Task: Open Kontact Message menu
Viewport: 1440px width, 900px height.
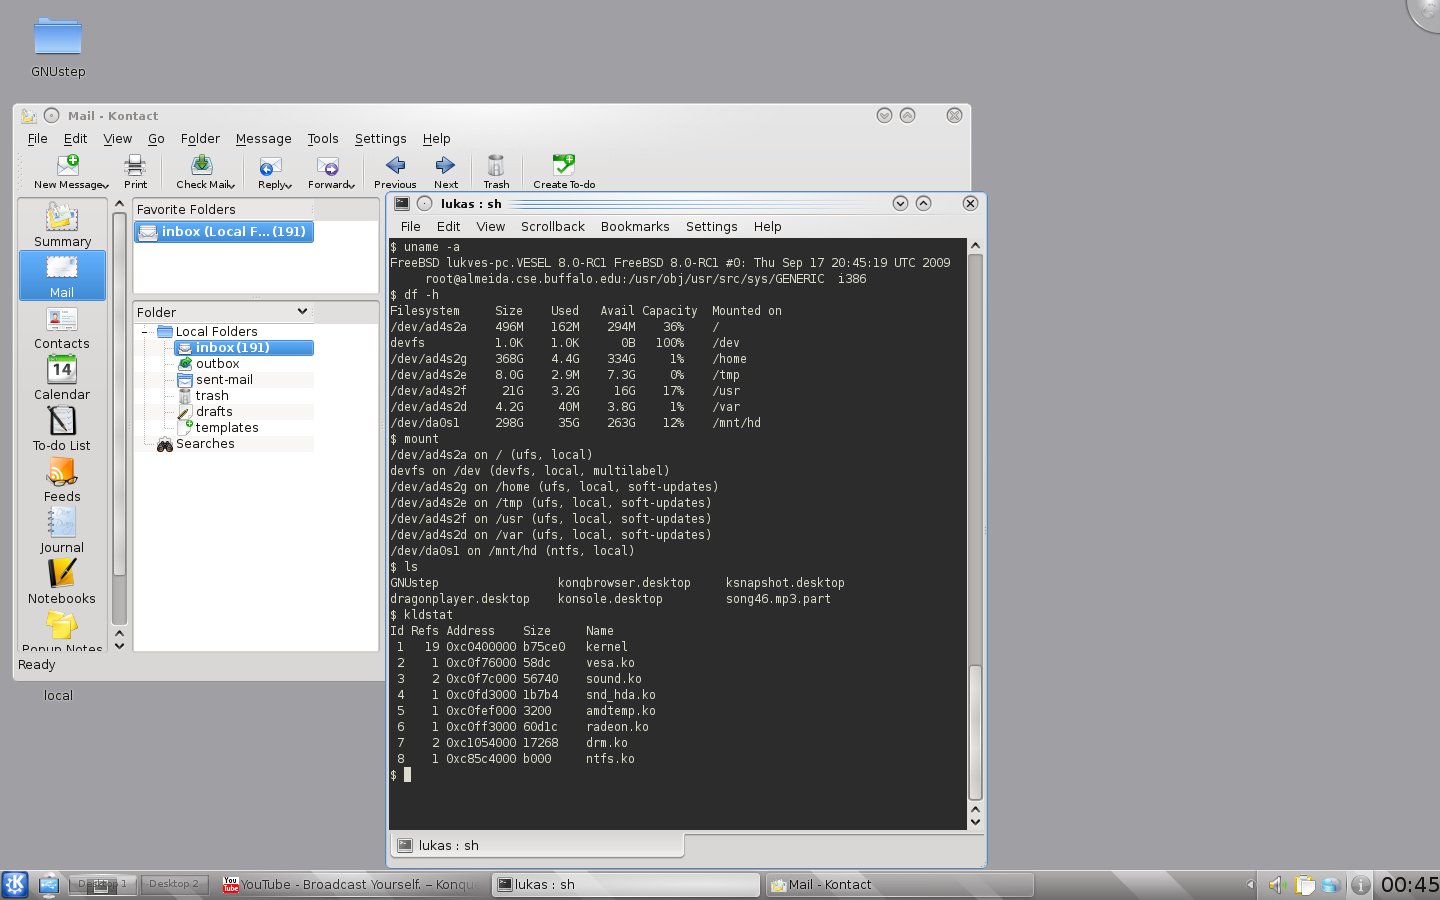Action: click(264, 139)
